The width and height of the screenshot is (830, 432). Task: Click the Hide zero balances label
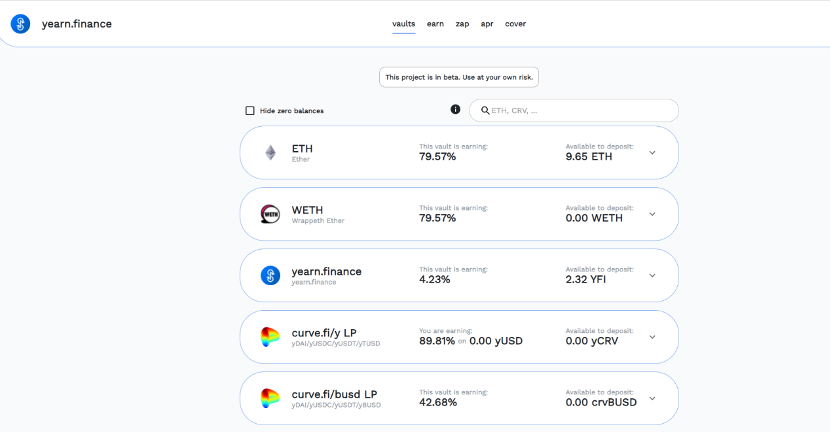(x=292, y=111)
